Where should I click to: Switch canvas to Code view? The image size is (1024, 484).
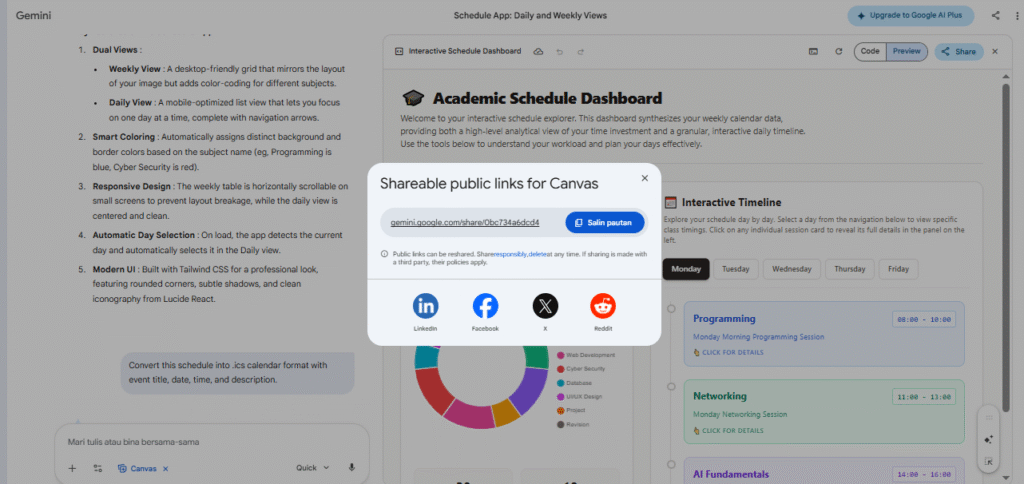point(870,51)
